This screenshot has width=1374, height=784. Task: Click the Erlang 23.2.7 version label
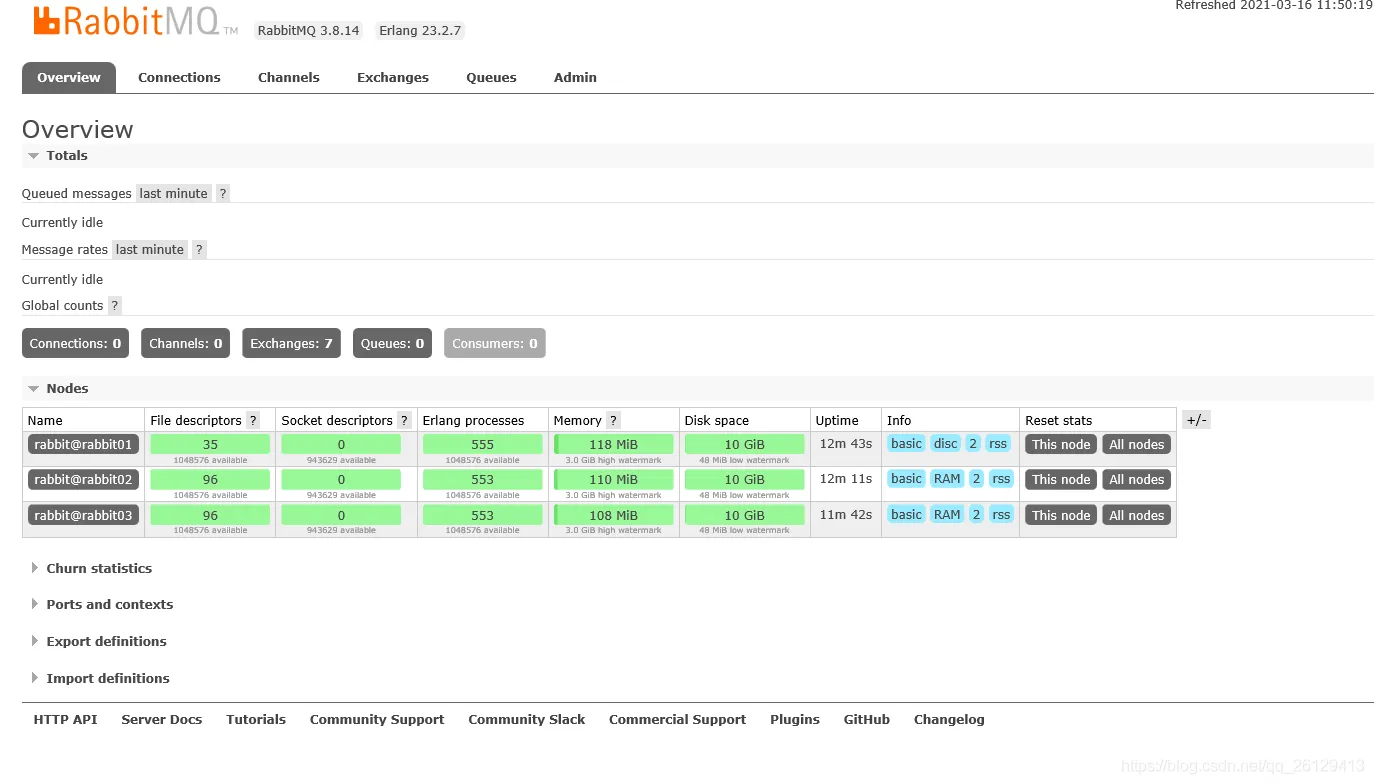420,30
